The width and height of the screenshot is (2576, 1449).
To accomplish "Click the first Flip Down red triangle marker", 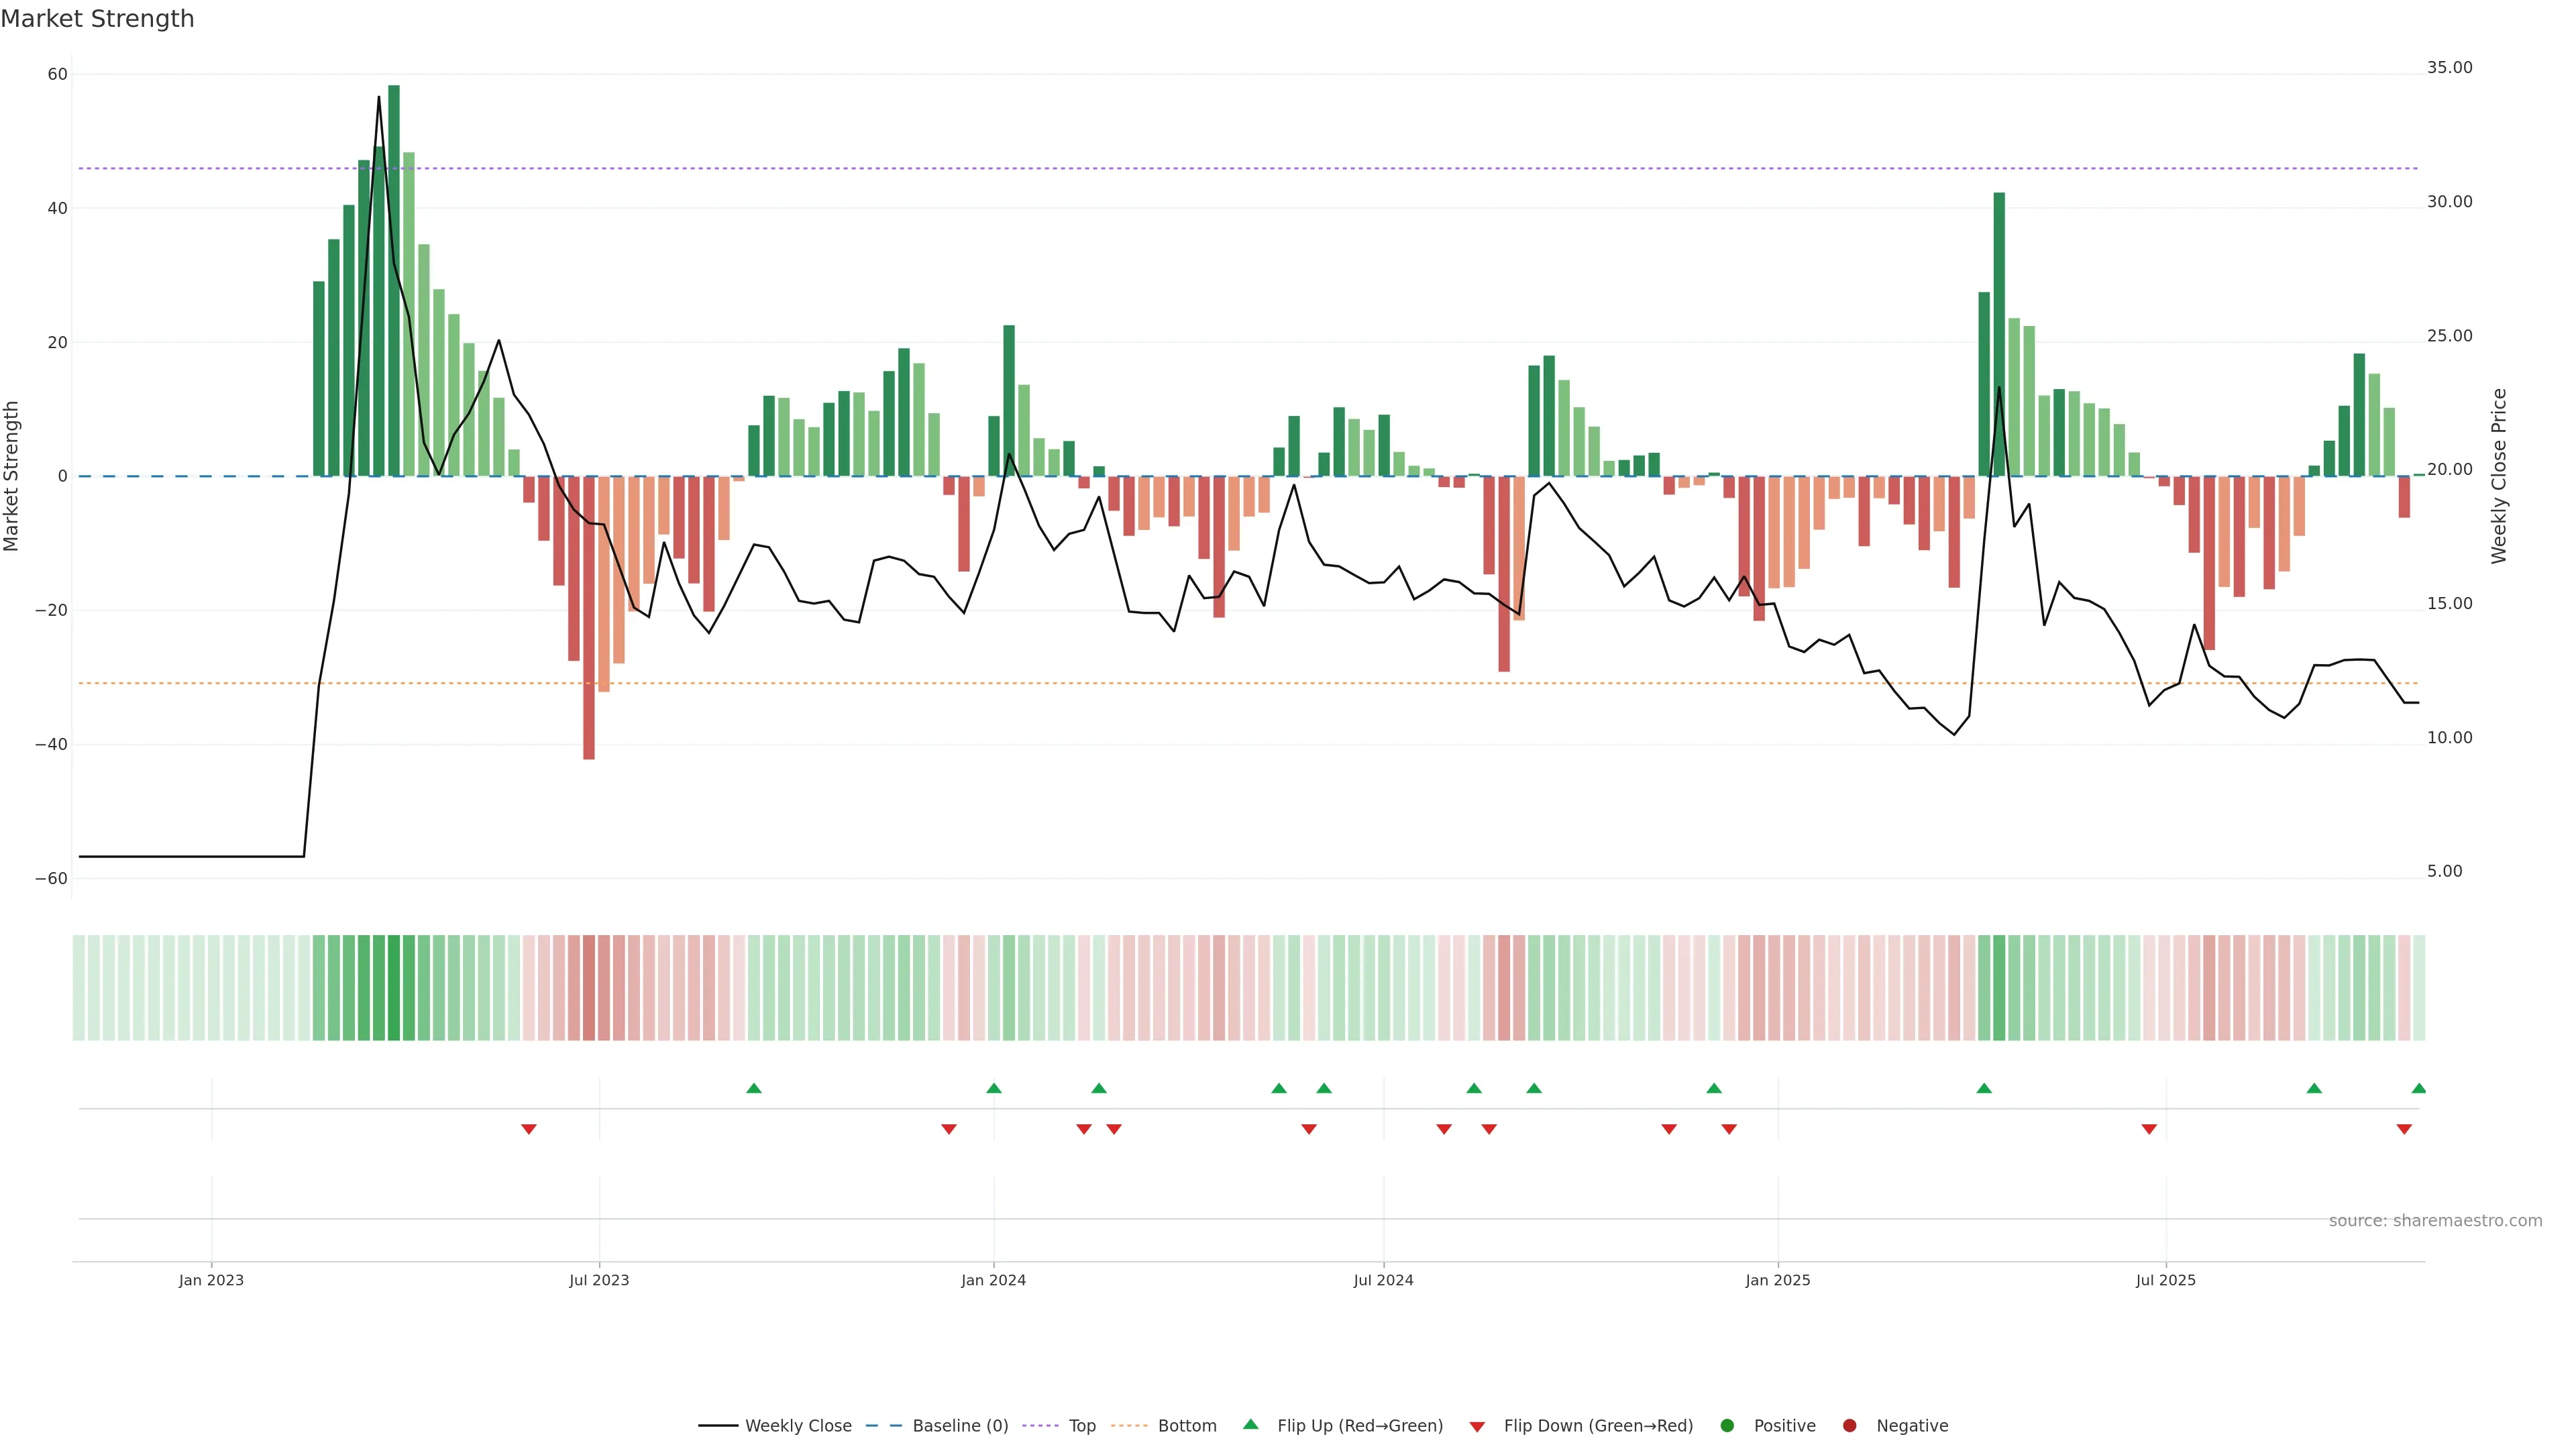I will point(529,1129).
